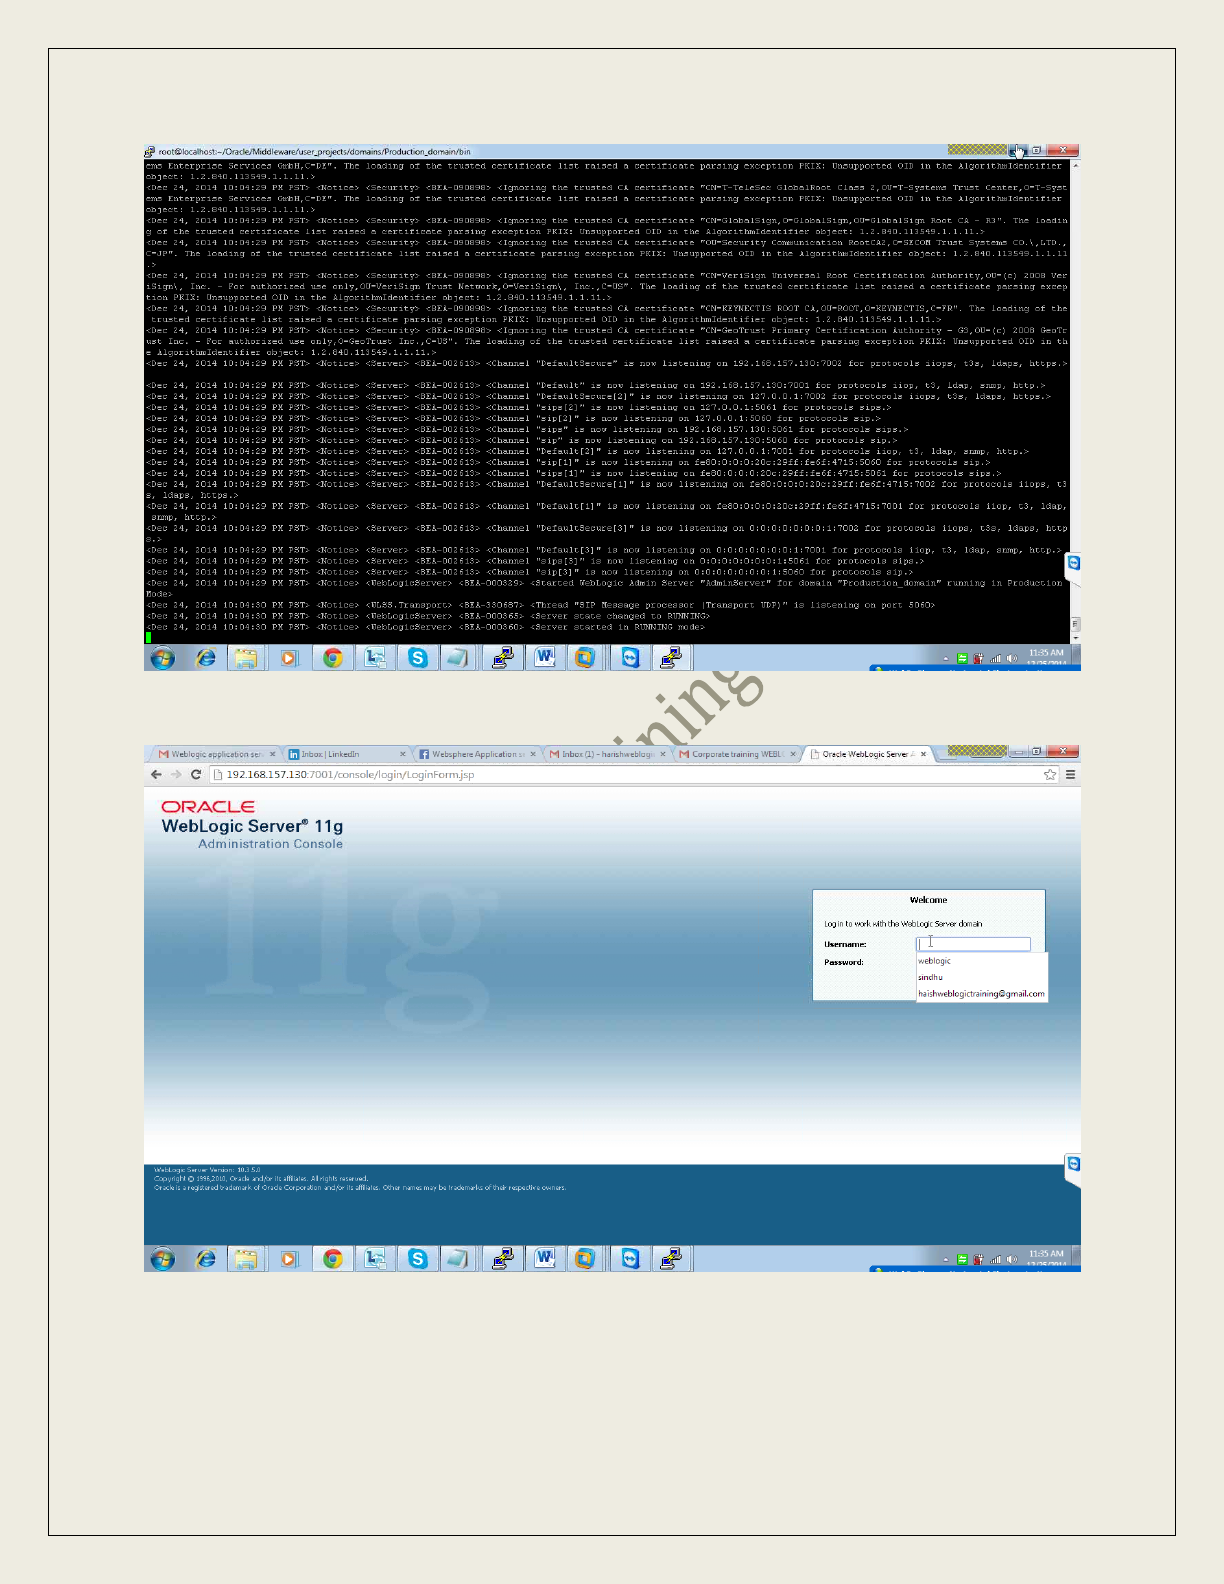Close the 'Corporate training WEBL' tab
Viewport: 1224px width, 1584px height.
tap(794, 754)
